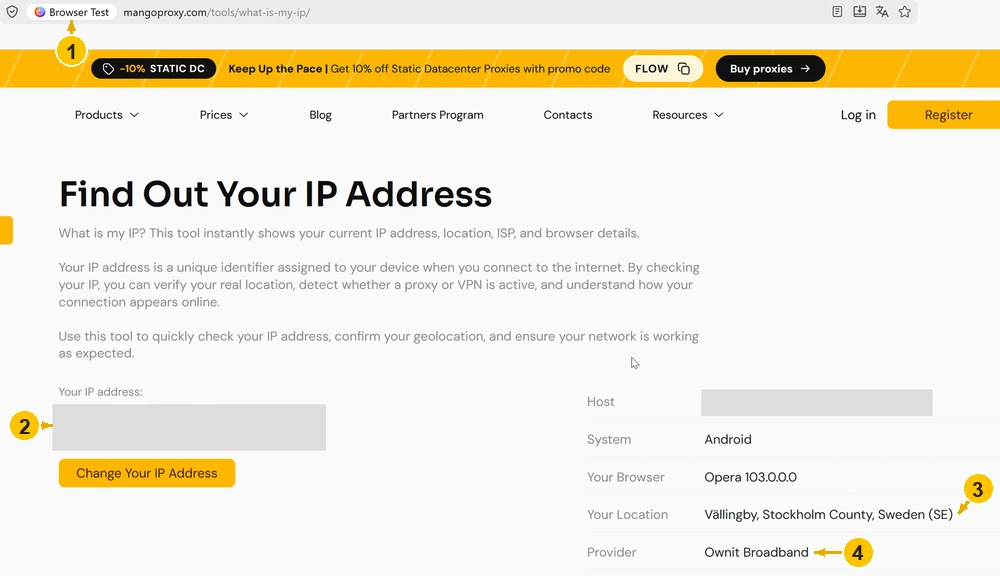Click the address bar URL

[217, 12]
